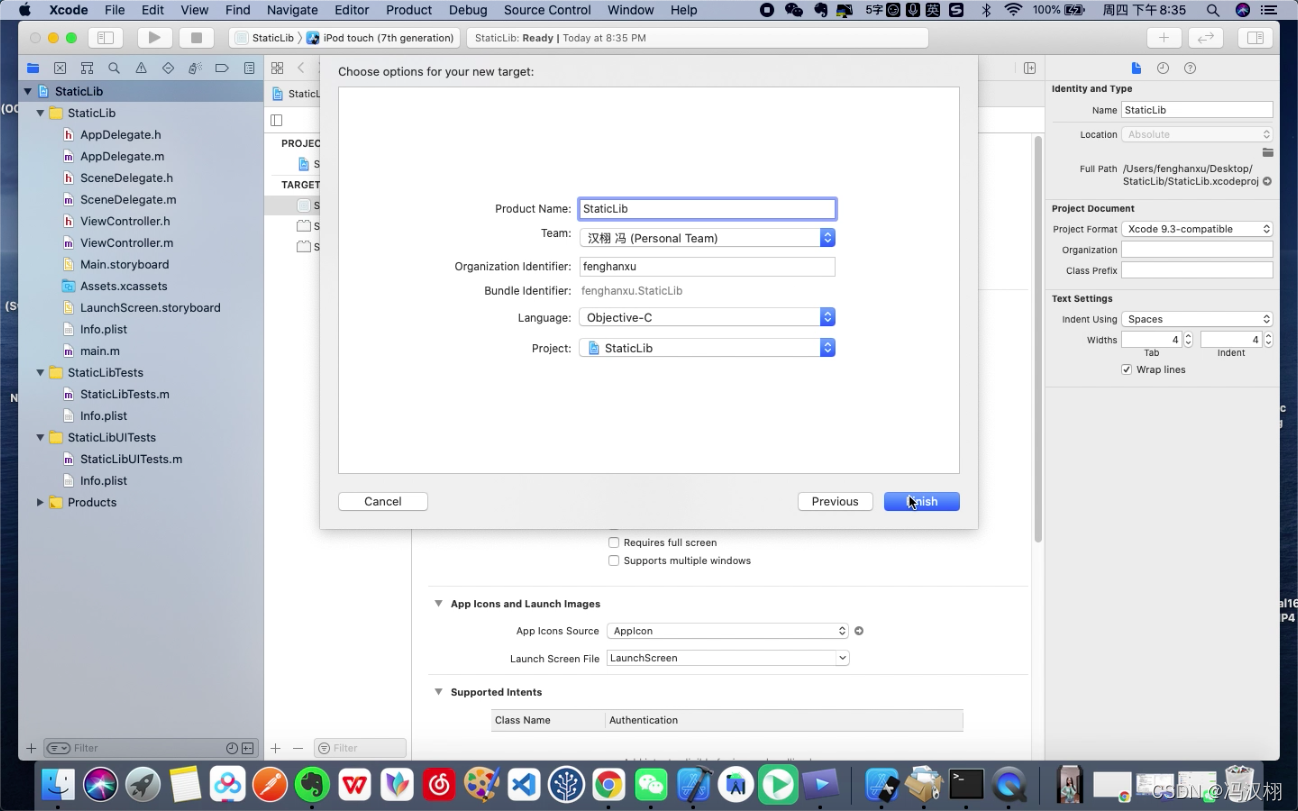Open the Report navigator icon

(x=249, y=68)
